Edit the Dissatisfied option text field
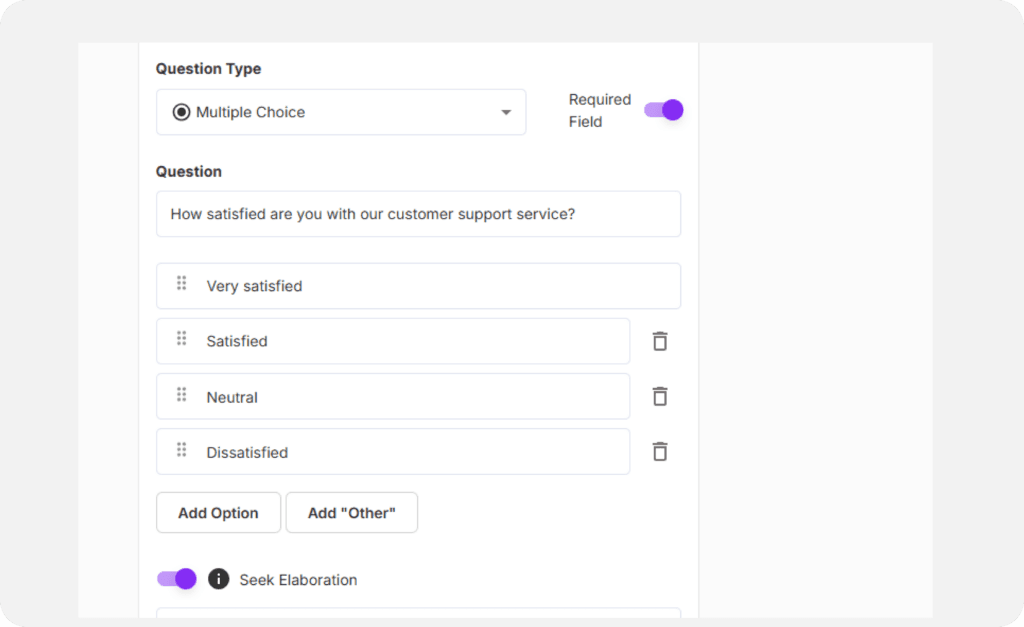 [x=410, y=452]
